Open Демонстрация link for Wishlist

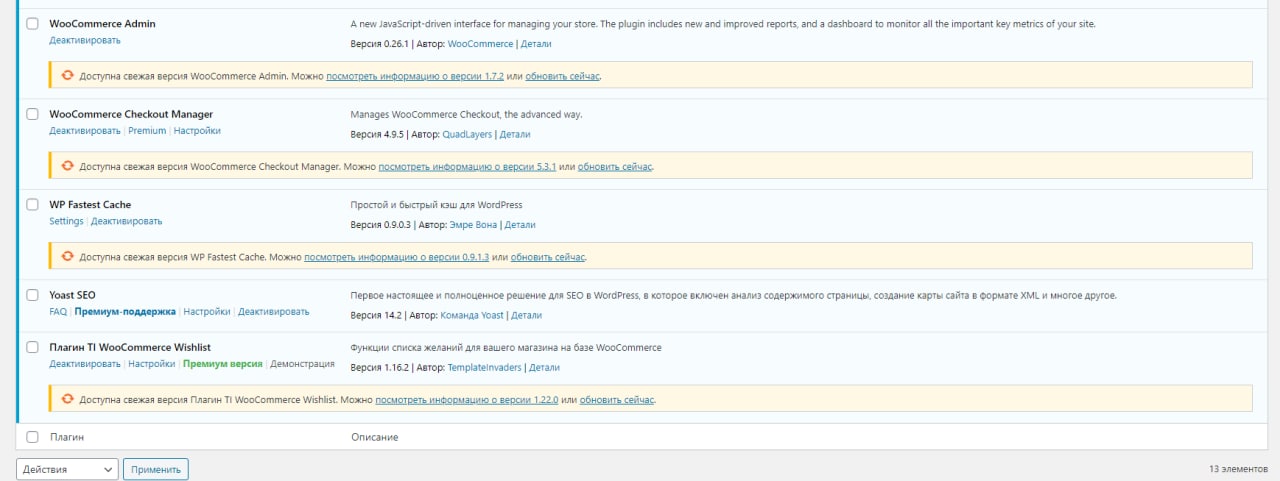pyautogui.click(x=302, y=364)
